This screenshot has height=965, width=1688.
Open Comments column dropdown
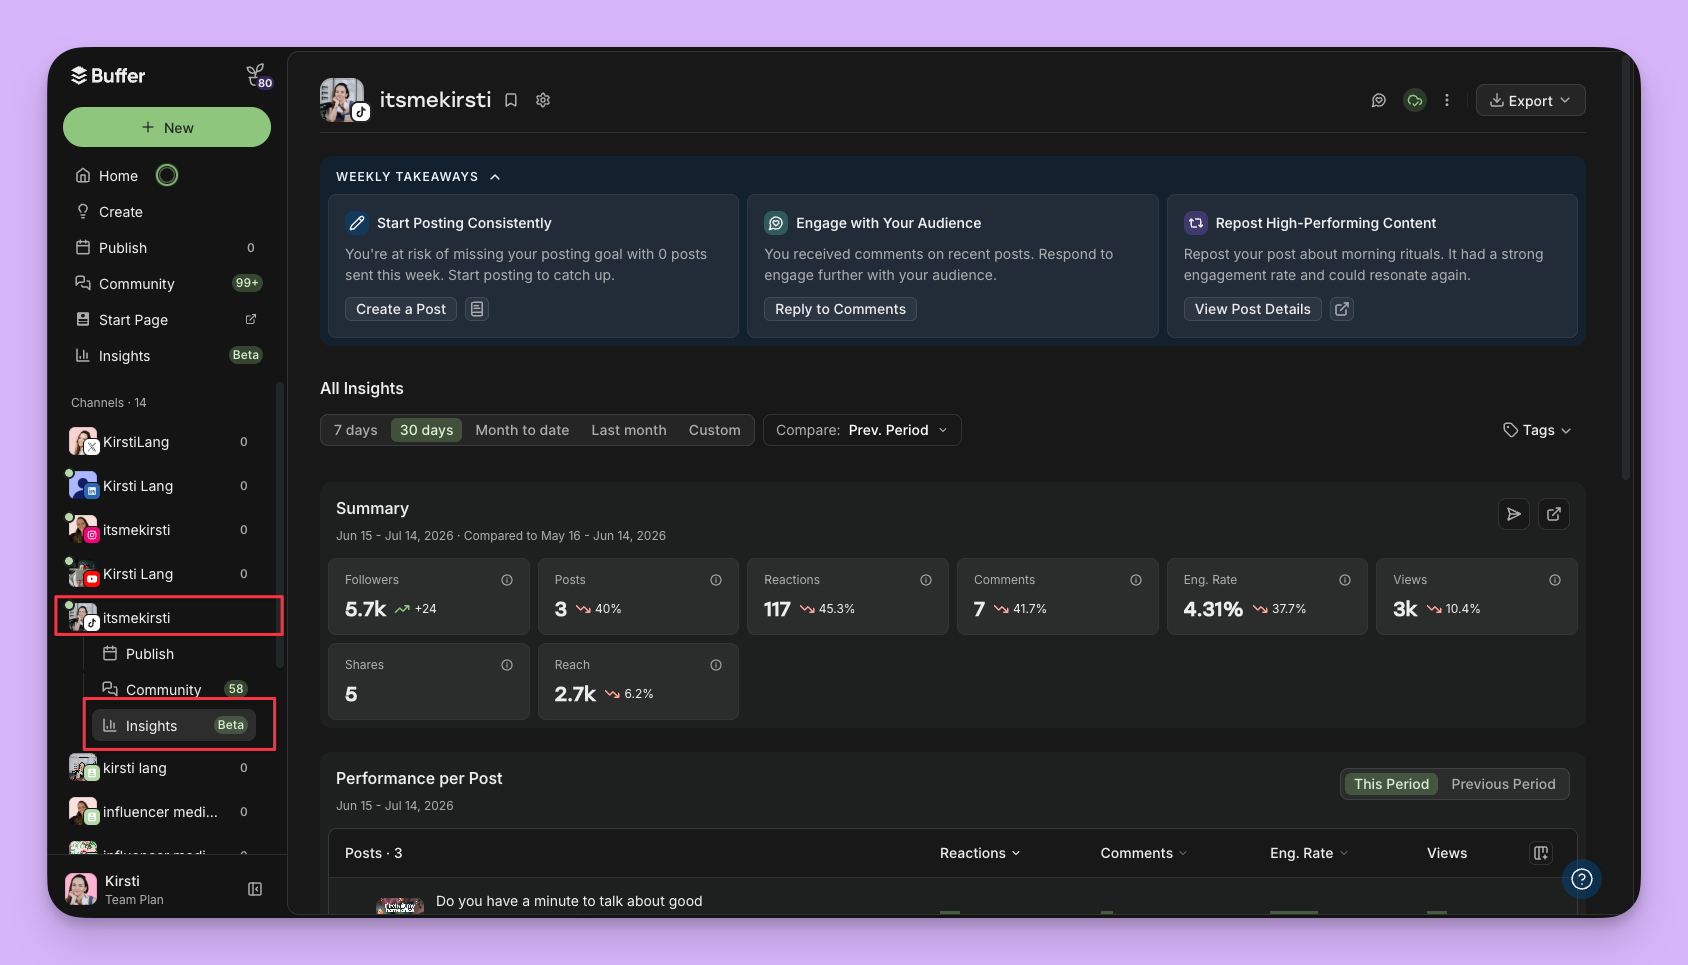coord(1144,853)
